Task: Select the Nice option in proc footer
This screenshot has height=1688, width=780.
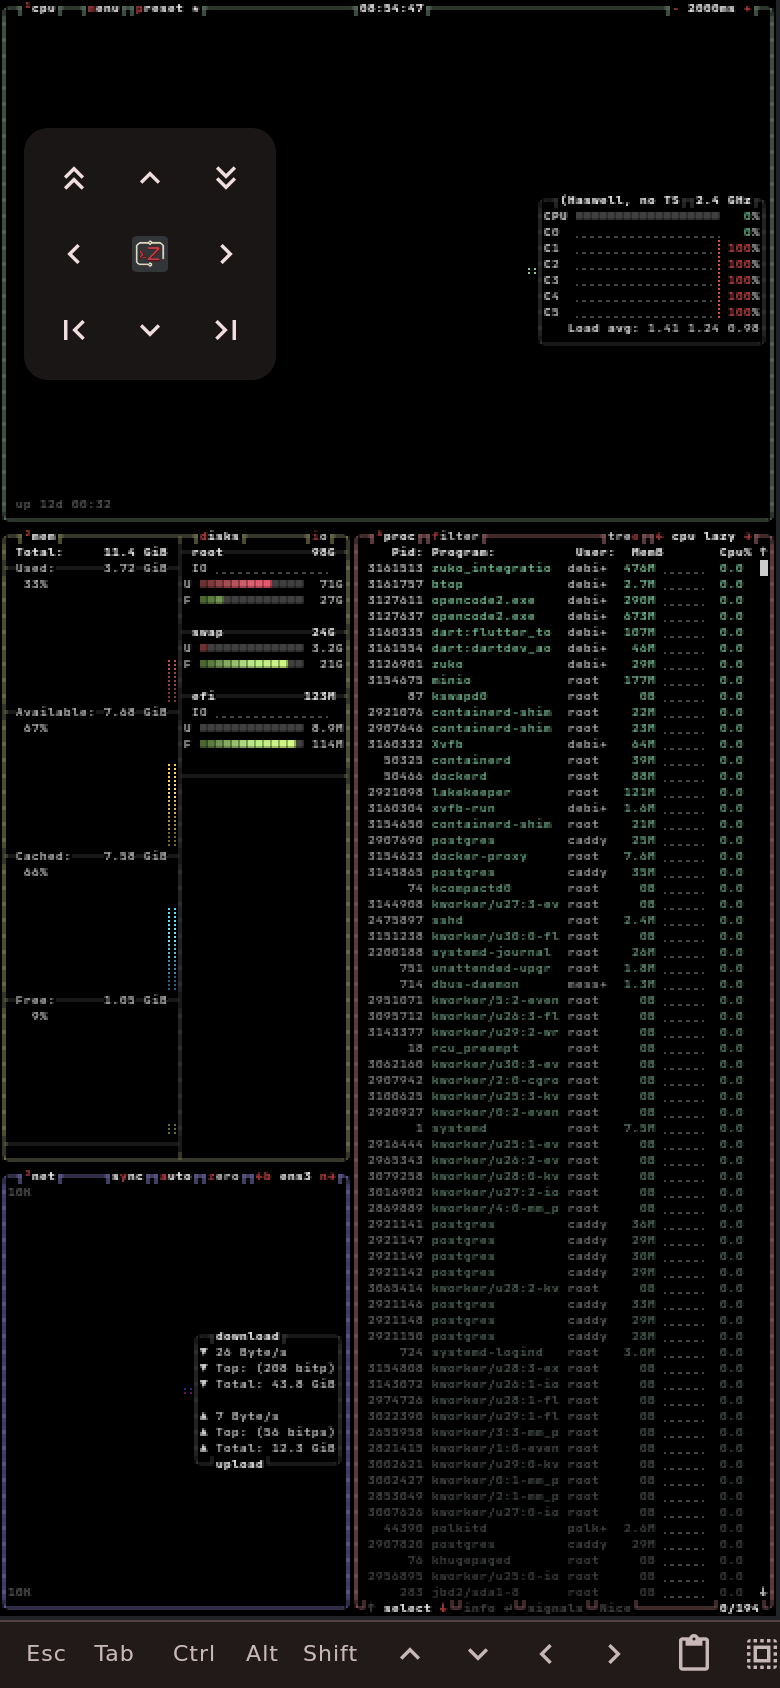Action: 615,1608
